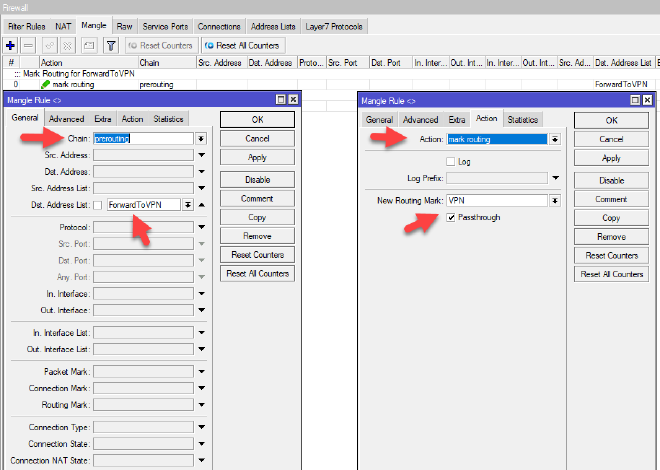Toggle Dst. Address List negate checkbox
The height and width of the screenshot is (470, 660).
[x=98, y=205]
